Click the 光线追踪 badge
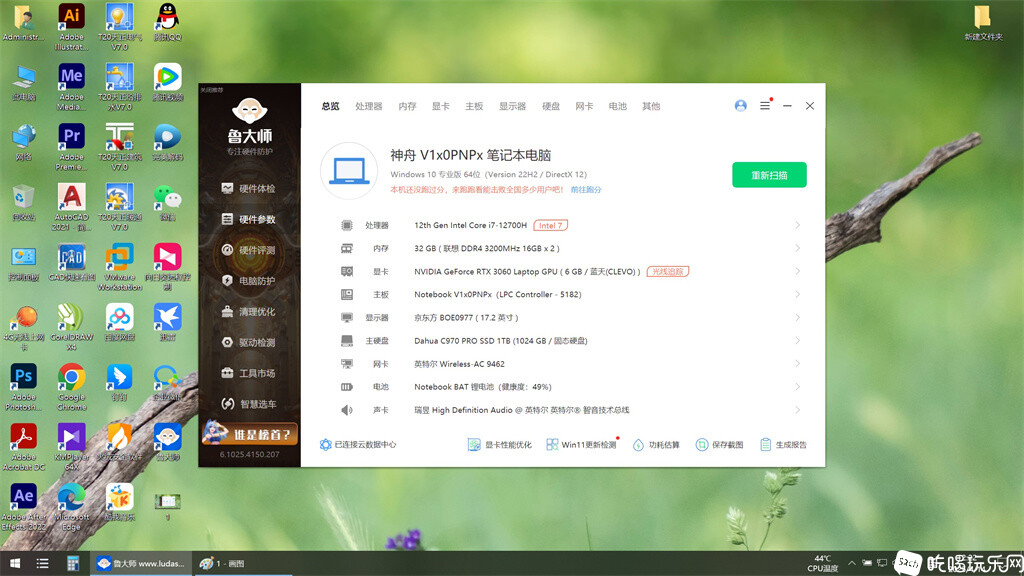The height and width of the screenshot is (576, 1024). [667, 272]
